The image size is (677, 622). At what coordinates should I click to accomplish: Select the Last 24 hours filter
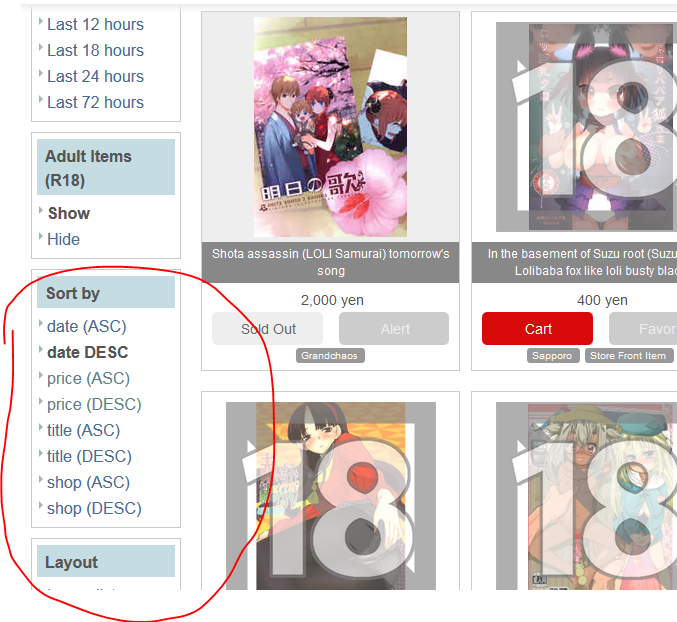(95, 76)
